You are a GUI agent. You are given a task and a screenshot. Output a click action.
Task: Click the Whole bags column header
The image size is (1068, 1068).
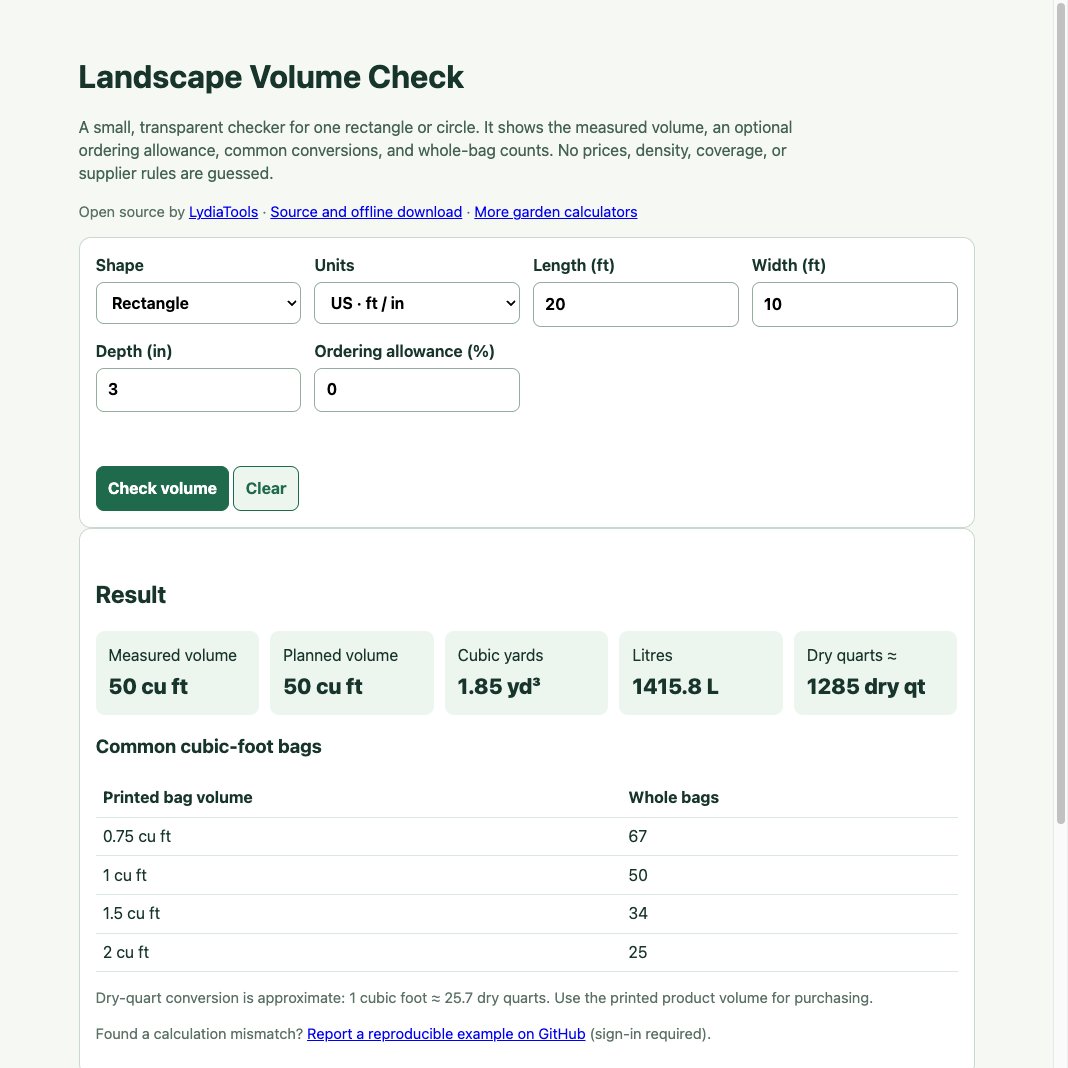tap(674, 798)
